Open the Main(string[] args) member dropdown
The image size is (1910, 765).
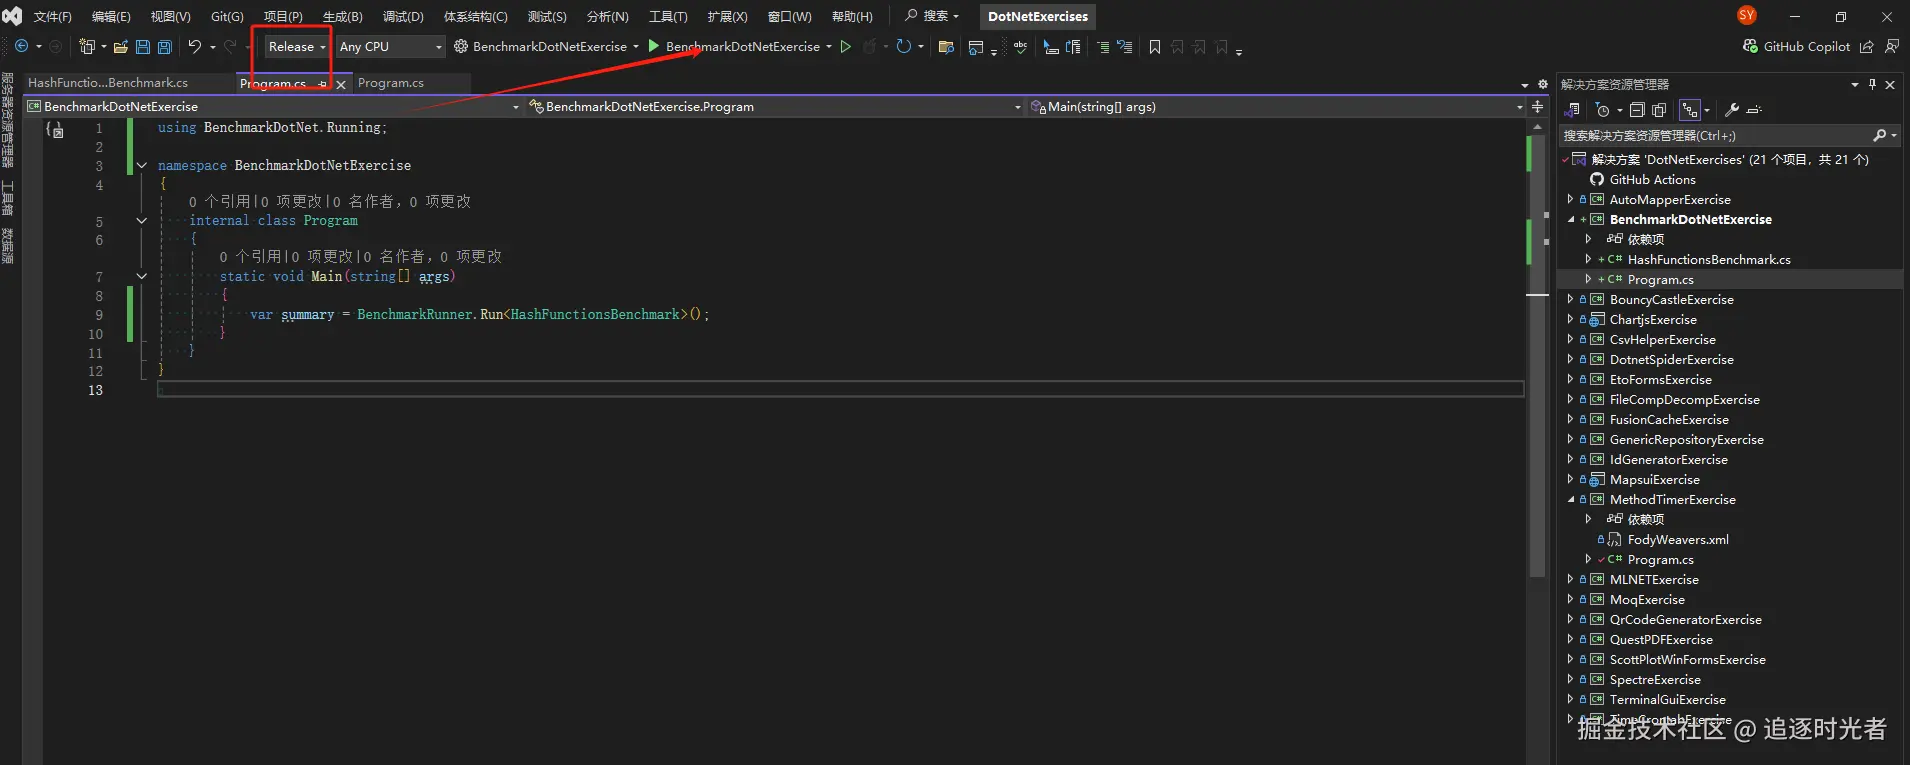1277,106
